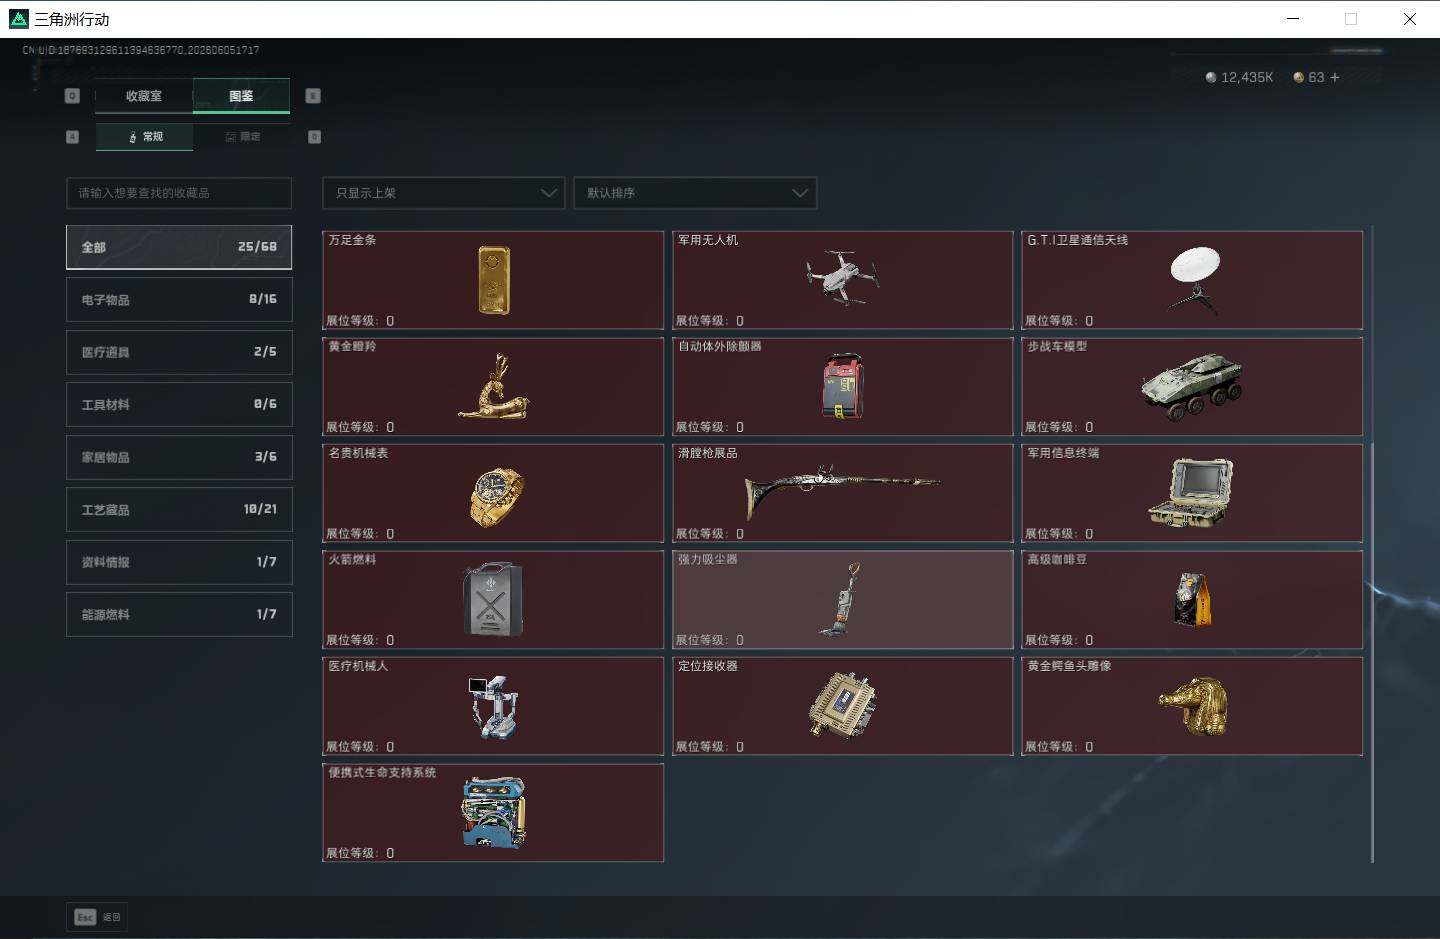
Task: Click the 三角洲行动 title bar app icon
Action: pyautogui.click(x=19, y=19)
